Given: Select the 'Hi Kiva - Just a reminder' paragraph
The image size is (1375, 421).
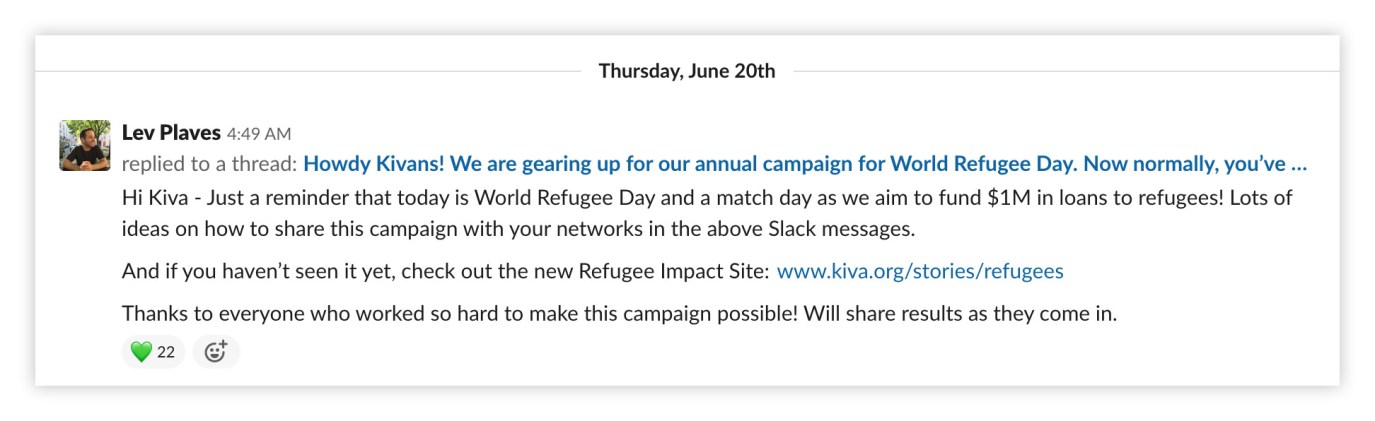Looking at the screenshot, I should coord(707,213).
